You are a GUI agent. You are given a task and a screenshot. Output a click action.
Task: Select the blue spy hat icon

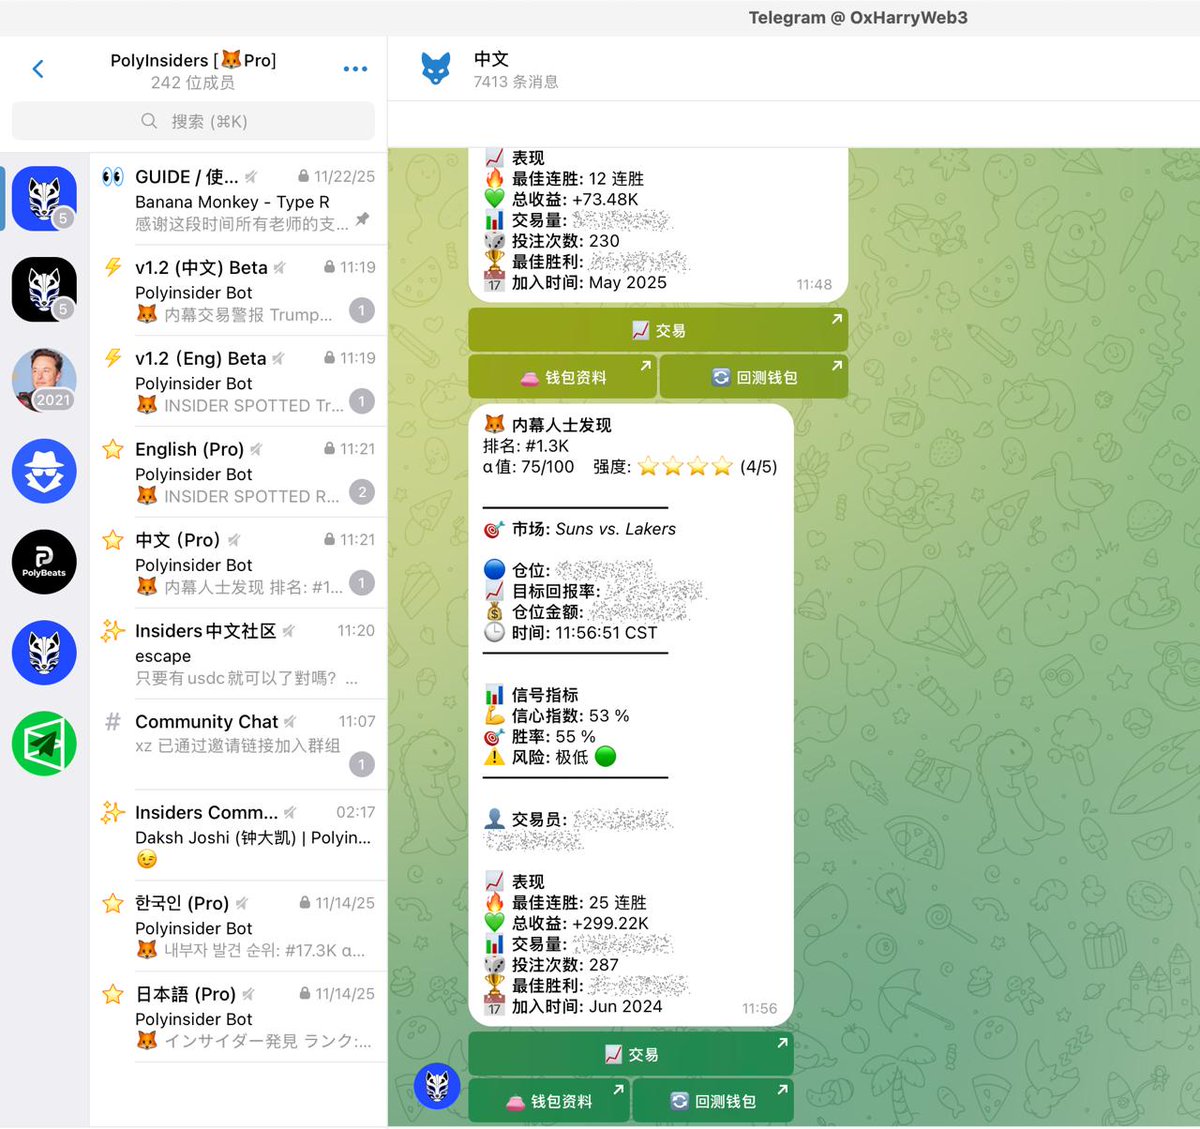pyautogui.click(x=44, y=471)
